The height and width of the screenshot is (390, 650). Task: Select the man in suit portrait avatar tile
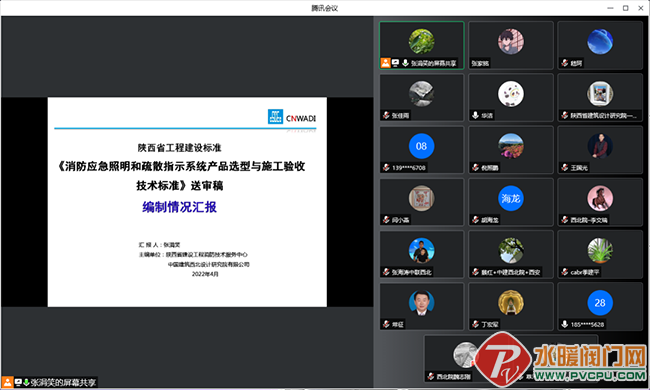click(422, 306)
